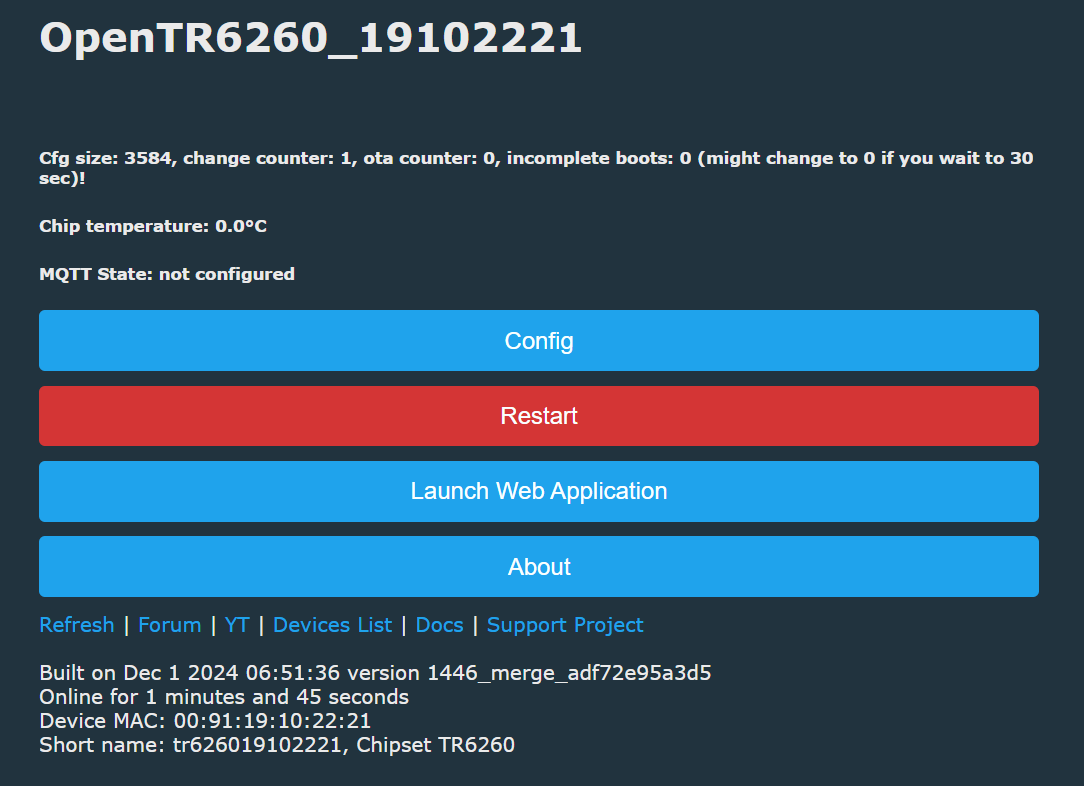The image size is (1084, 786).
Task: Open the Config page
Action: pyautogui.click(x=539, y=340)
